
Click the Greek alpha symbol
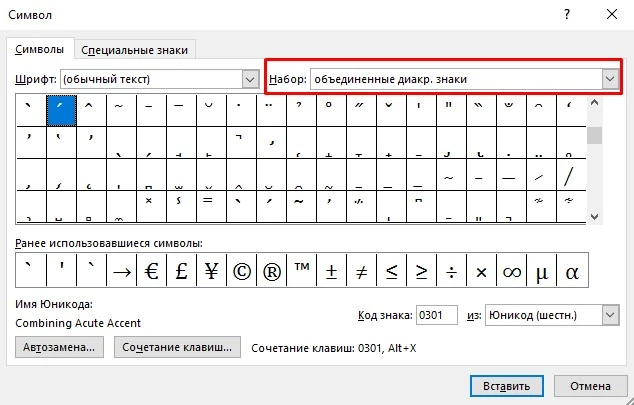tap(572, 271)
